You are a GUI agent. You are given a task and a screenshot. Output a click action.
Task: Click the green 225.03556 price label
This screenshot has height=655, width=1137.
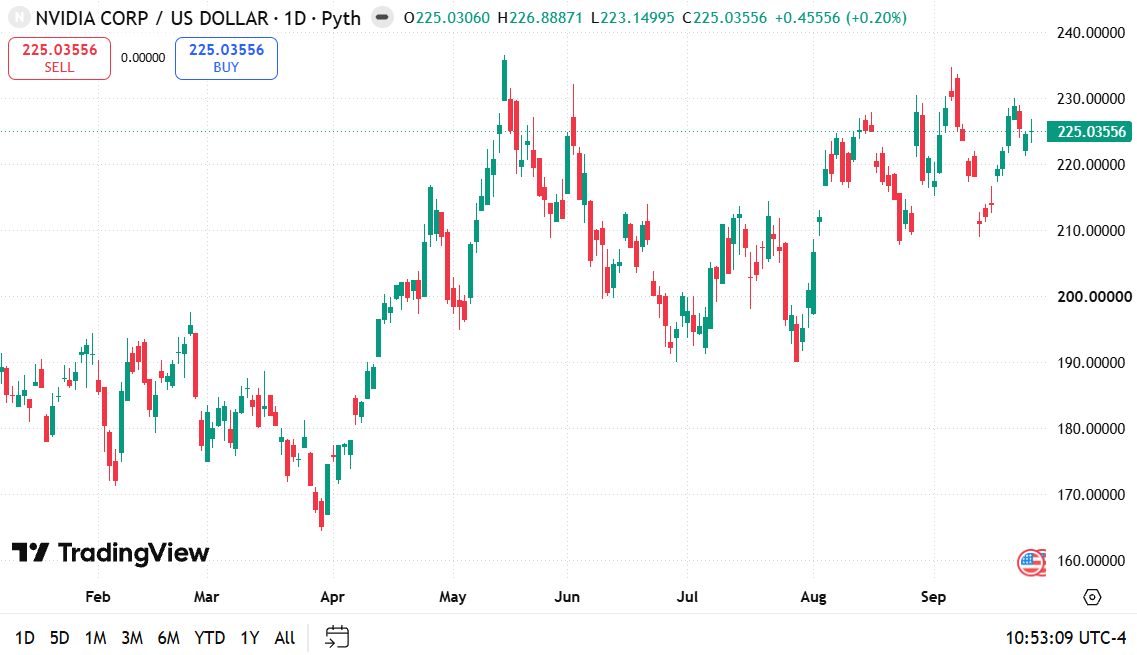(x=1089, y=131)
